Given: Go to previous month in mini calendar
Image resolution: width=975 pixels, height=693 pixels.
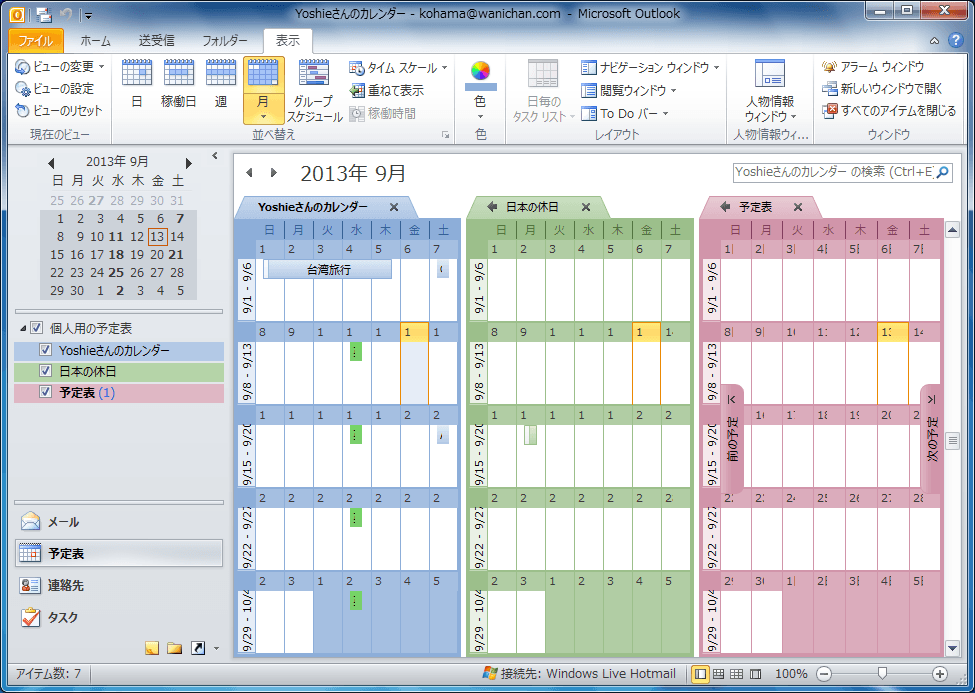Looking at the screenshot, I should click(51, 163).
